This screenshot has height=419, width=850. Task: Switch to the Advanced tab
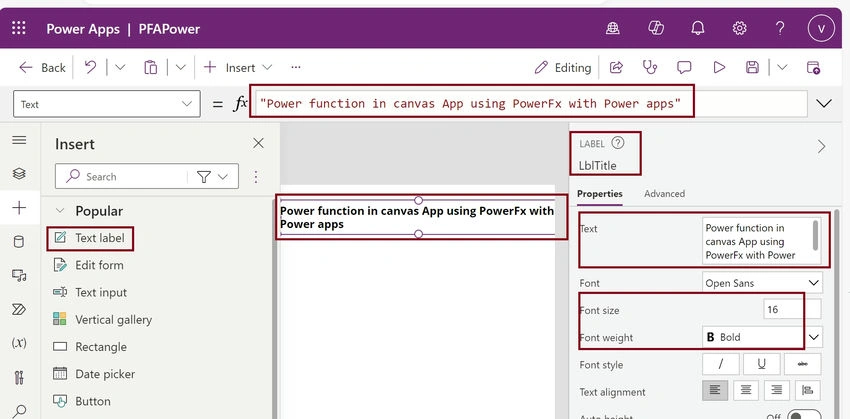click(664, 194)
